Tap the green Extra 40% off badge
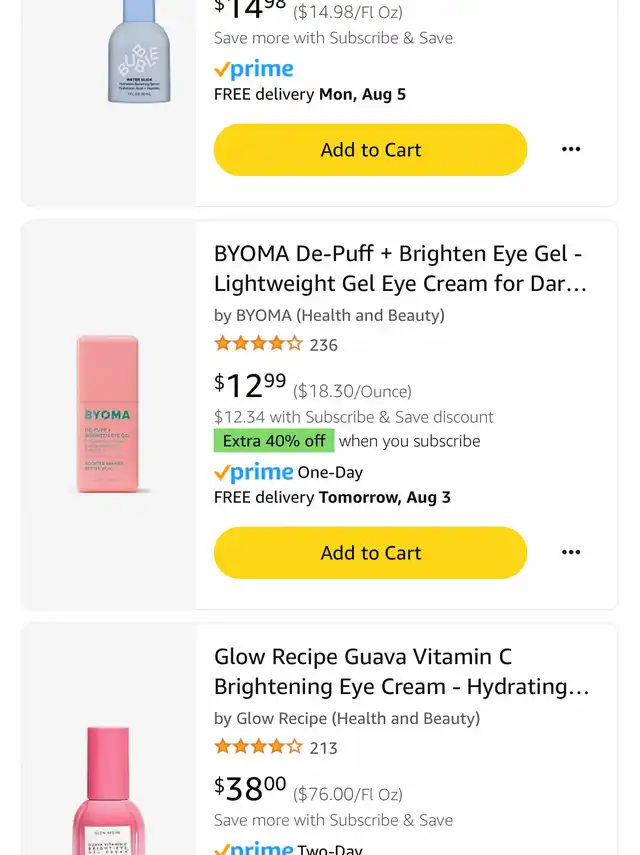The image size is (640, 855). tap(274, 441)
